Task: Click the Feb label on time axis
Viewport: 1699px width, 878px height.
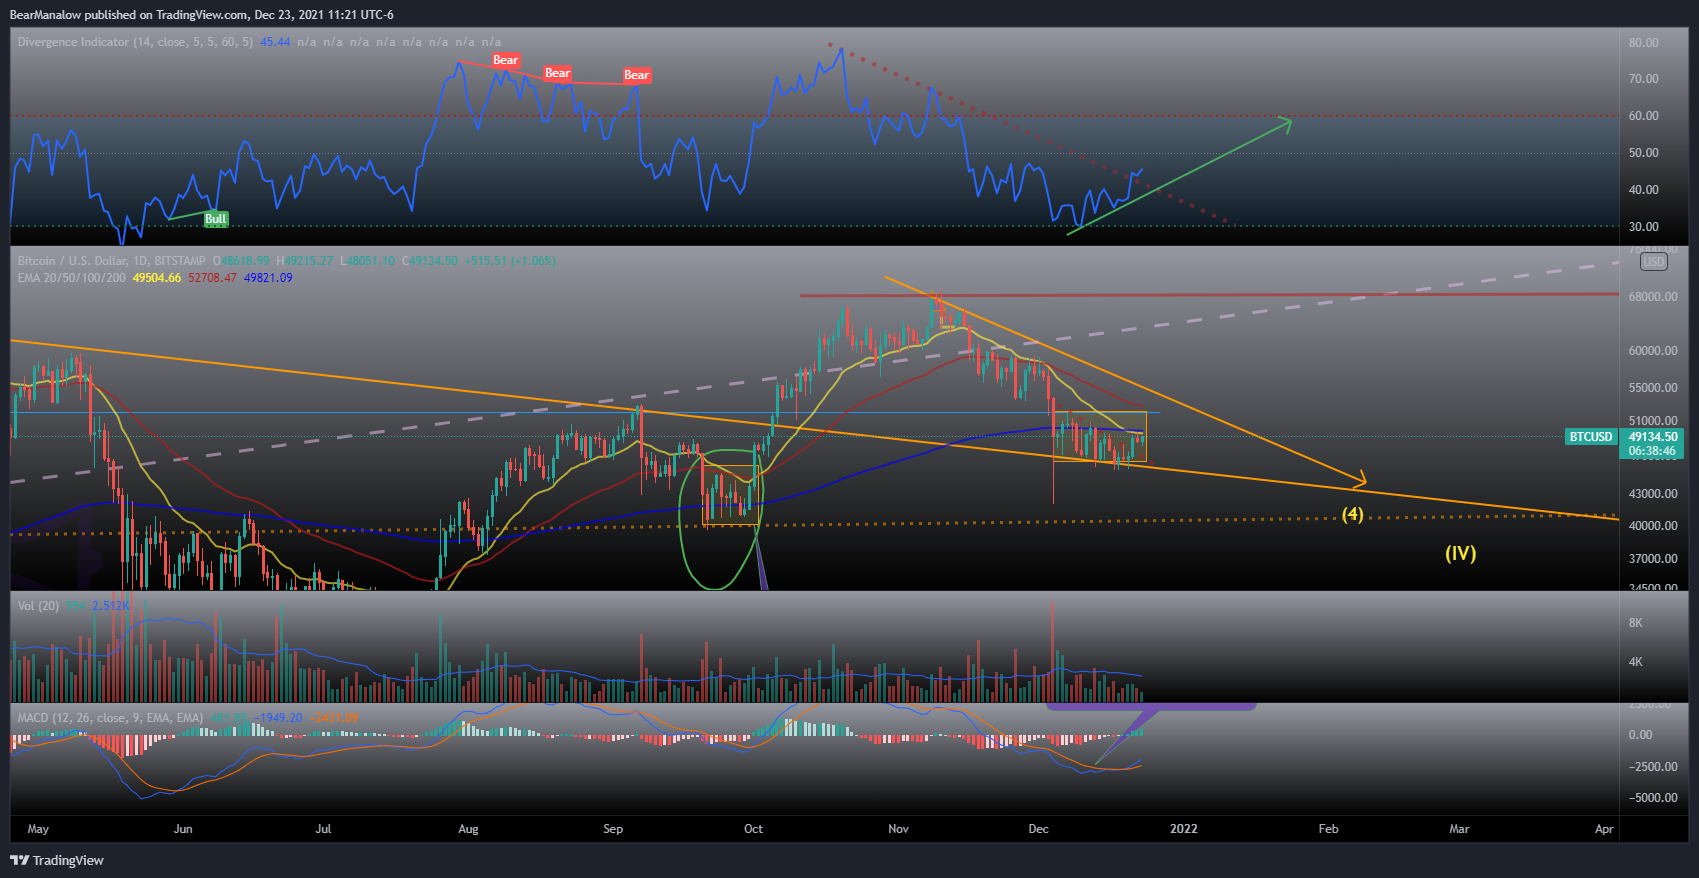Action: (1328, 829)
